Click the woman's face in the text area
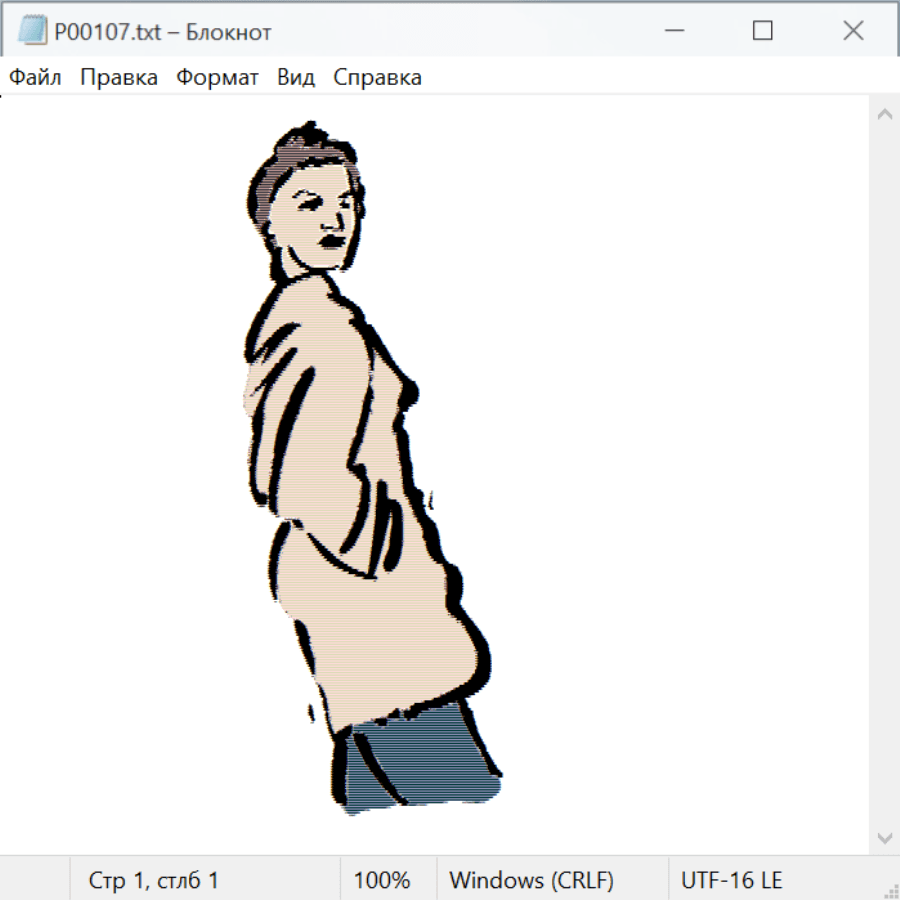 (x=320, y=225)
